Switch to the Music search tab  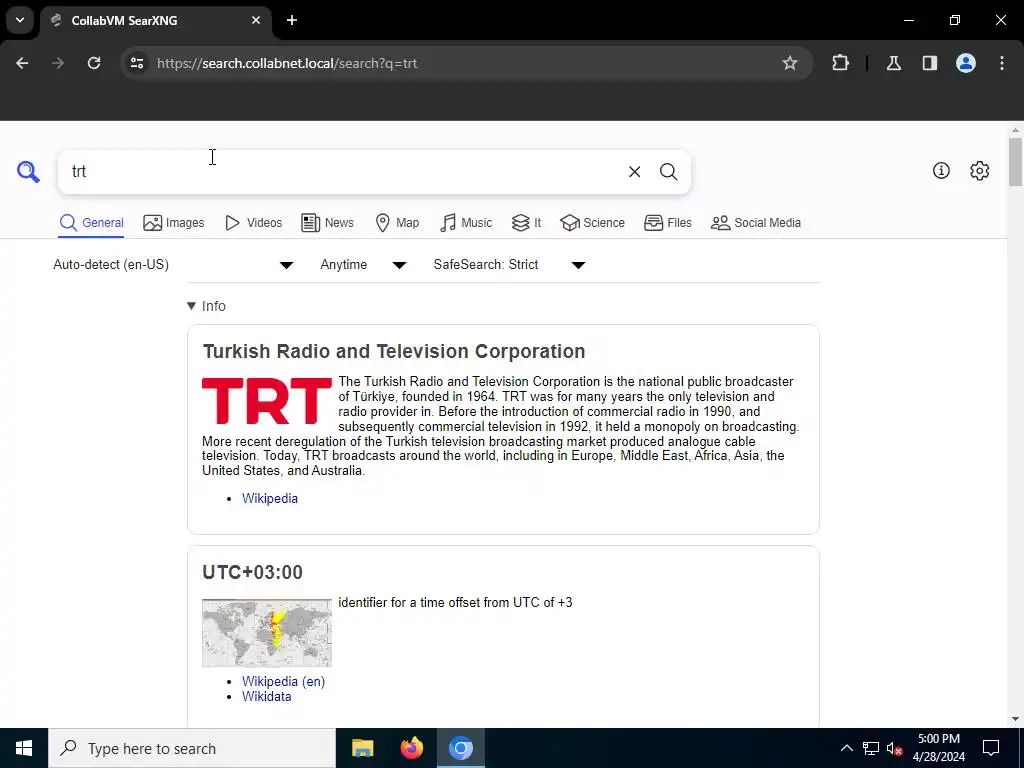click(466, 223)
